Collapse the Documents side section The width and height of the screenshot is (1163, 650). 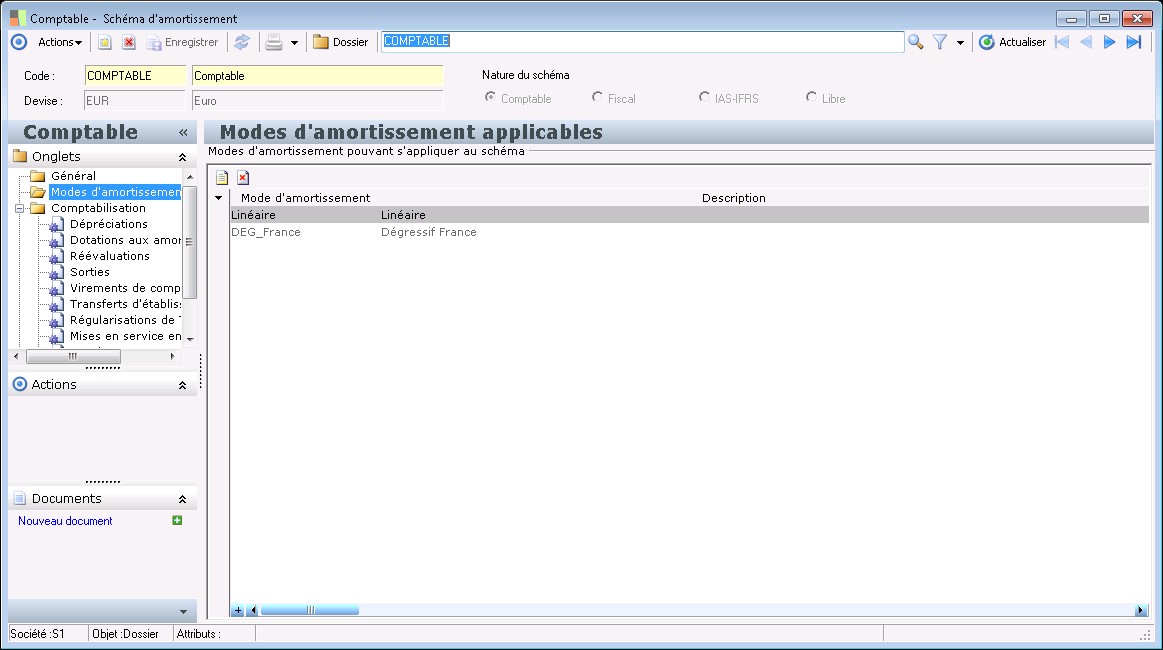click(x=182, y=499)
